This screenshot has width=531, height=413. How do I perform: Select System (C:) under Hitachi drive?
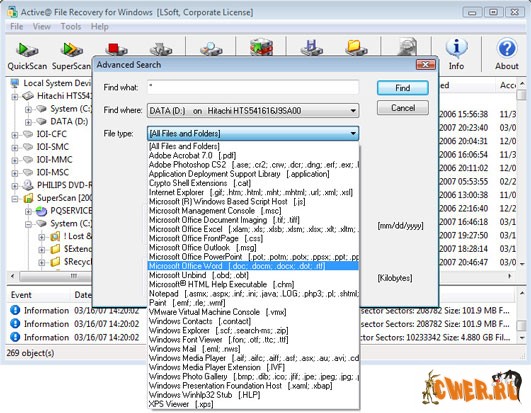click(70, 109)
